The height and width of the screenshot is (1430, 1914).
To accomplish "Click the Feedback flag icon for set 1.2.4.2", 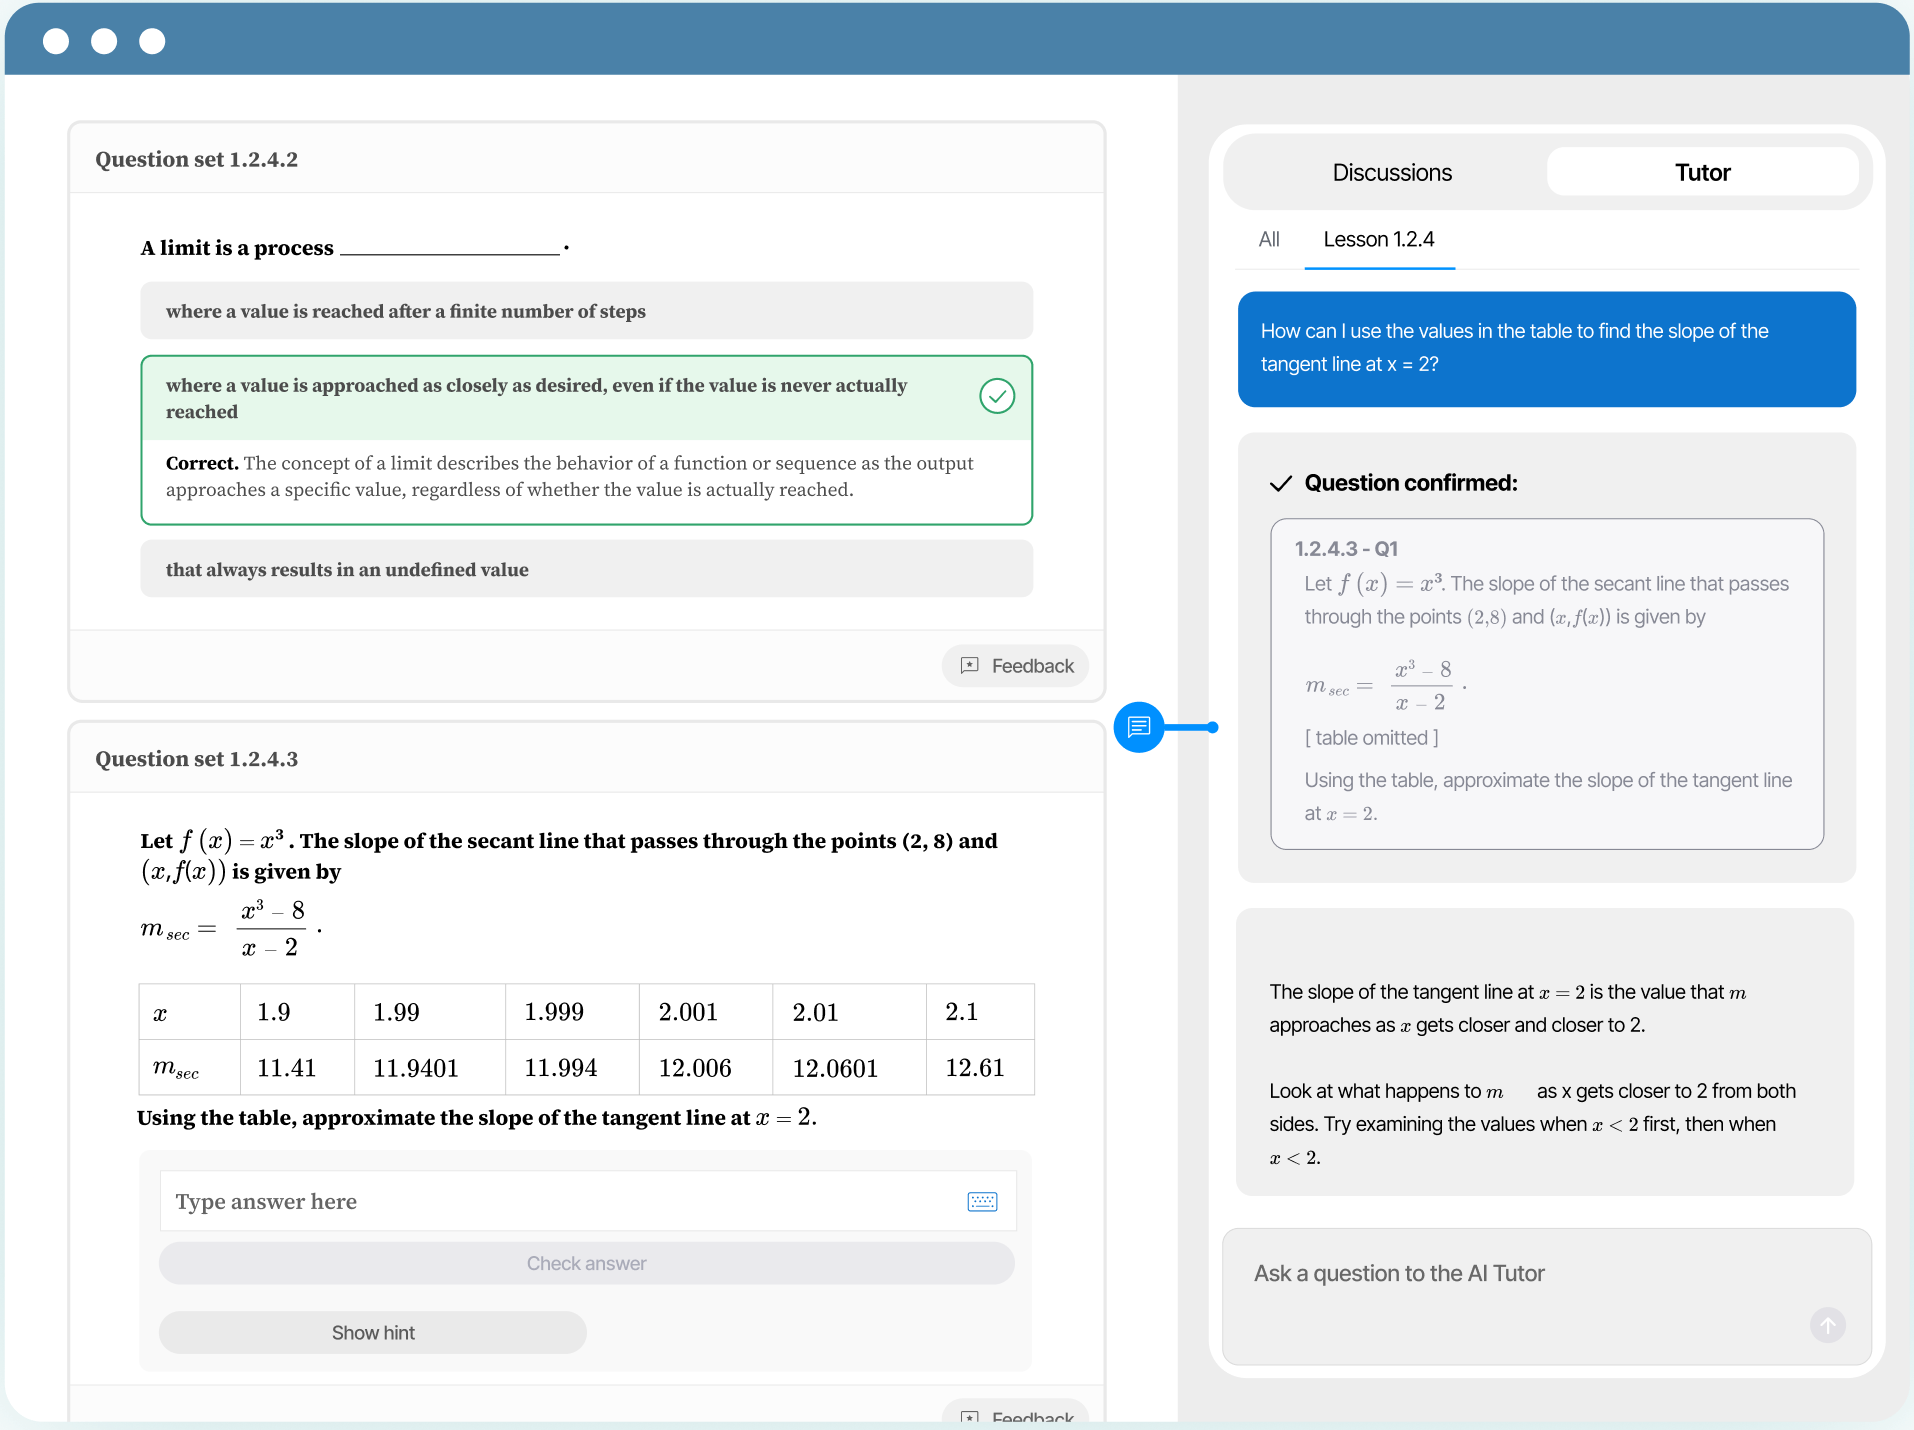I will point(969,666).
